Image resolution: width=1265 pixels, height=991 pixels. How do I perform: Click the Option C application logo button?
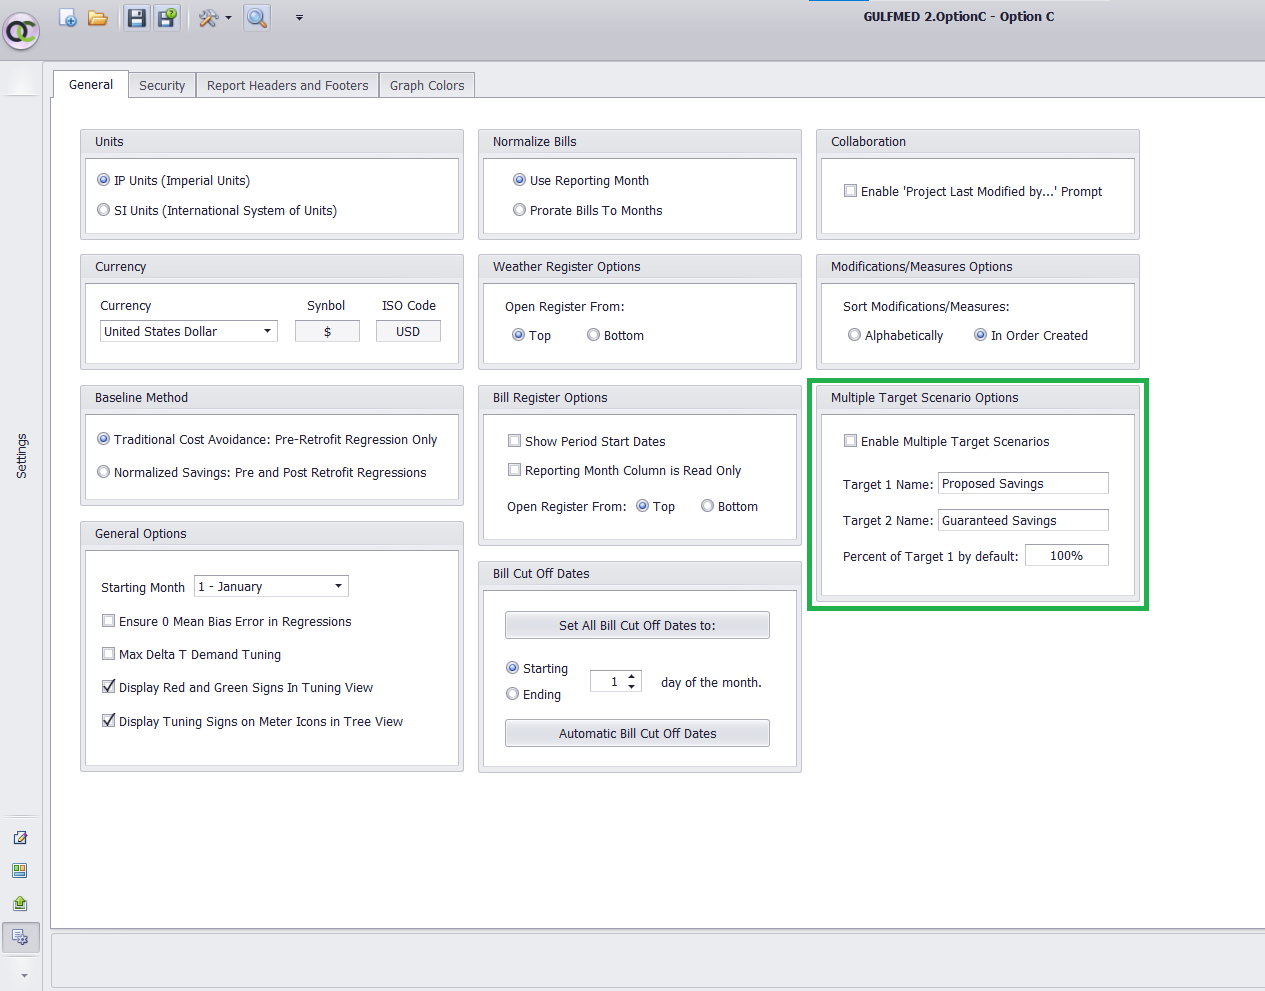(21, 32)
